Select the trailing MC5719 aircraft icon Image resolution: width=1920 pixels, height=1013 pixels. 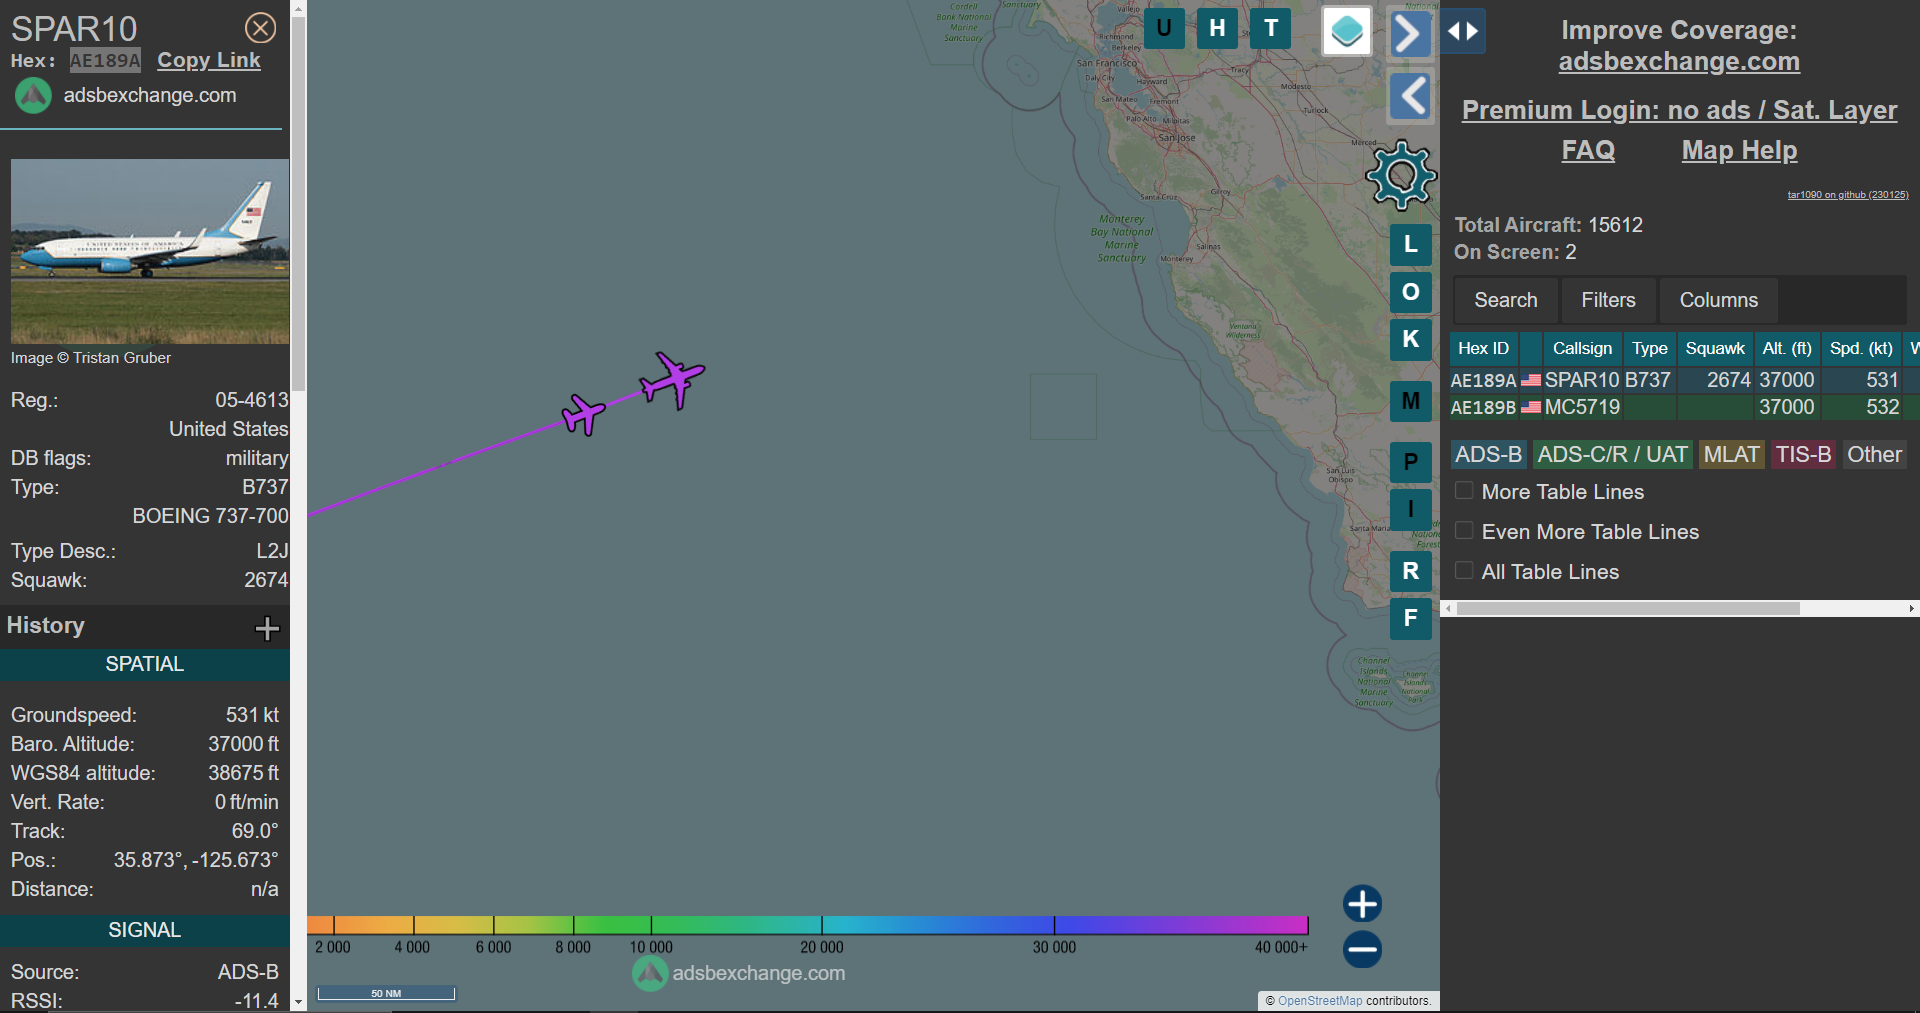(x=583, y=414)
